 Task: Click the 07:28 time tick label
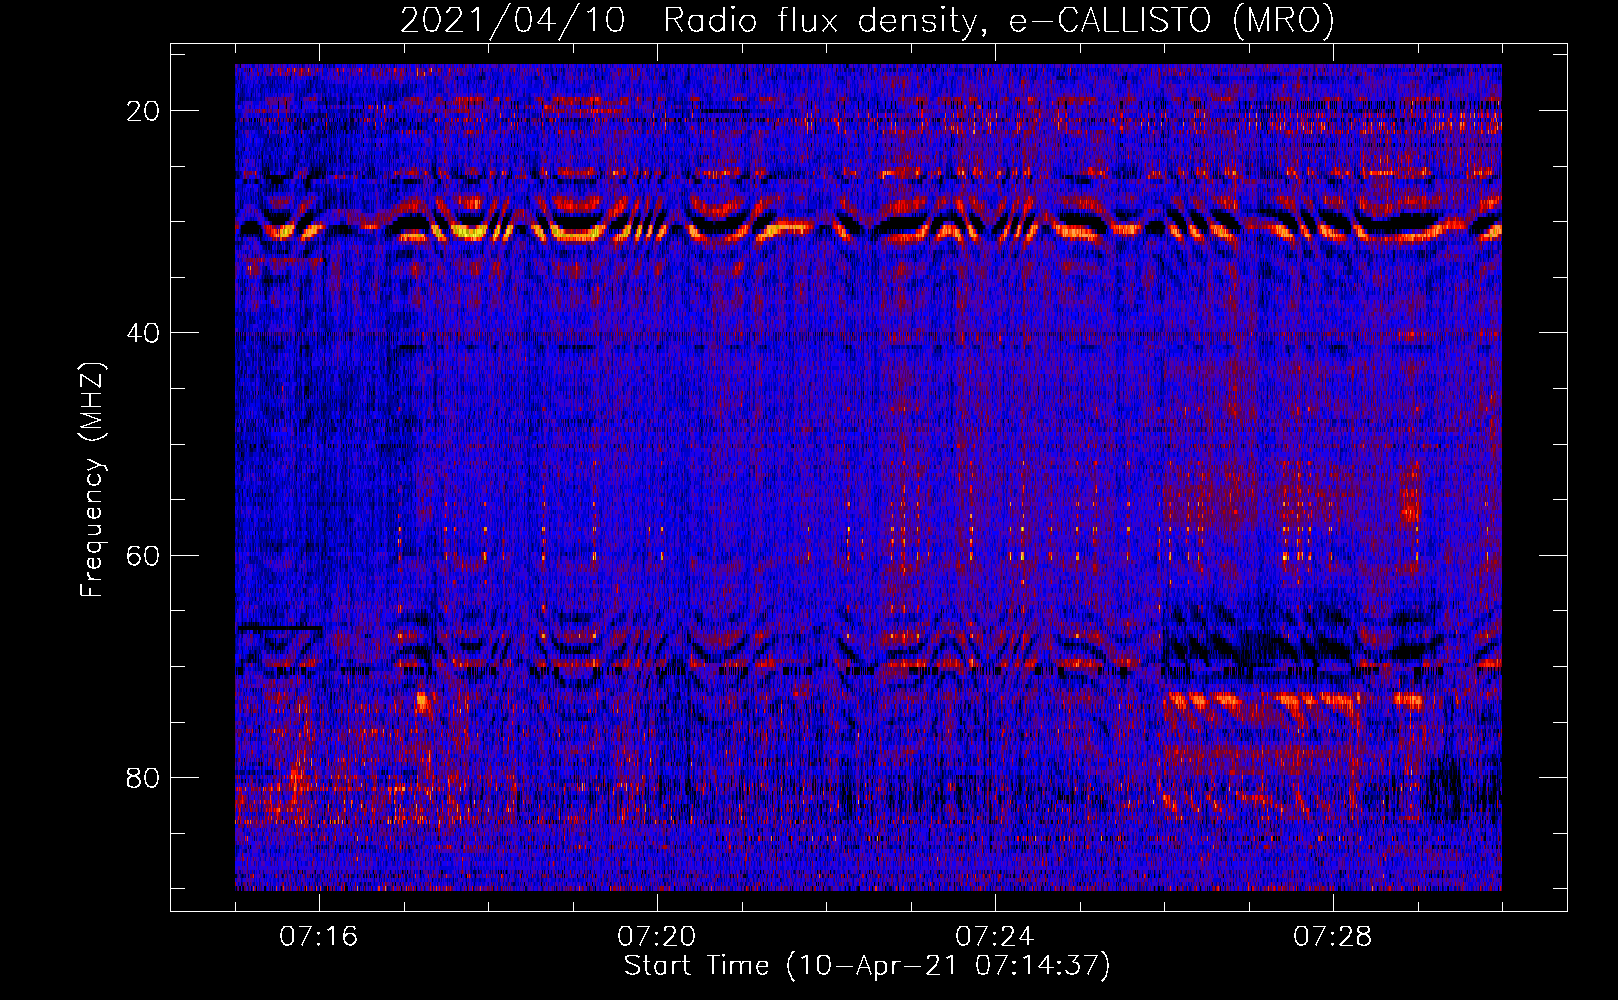click(1333, 937)
